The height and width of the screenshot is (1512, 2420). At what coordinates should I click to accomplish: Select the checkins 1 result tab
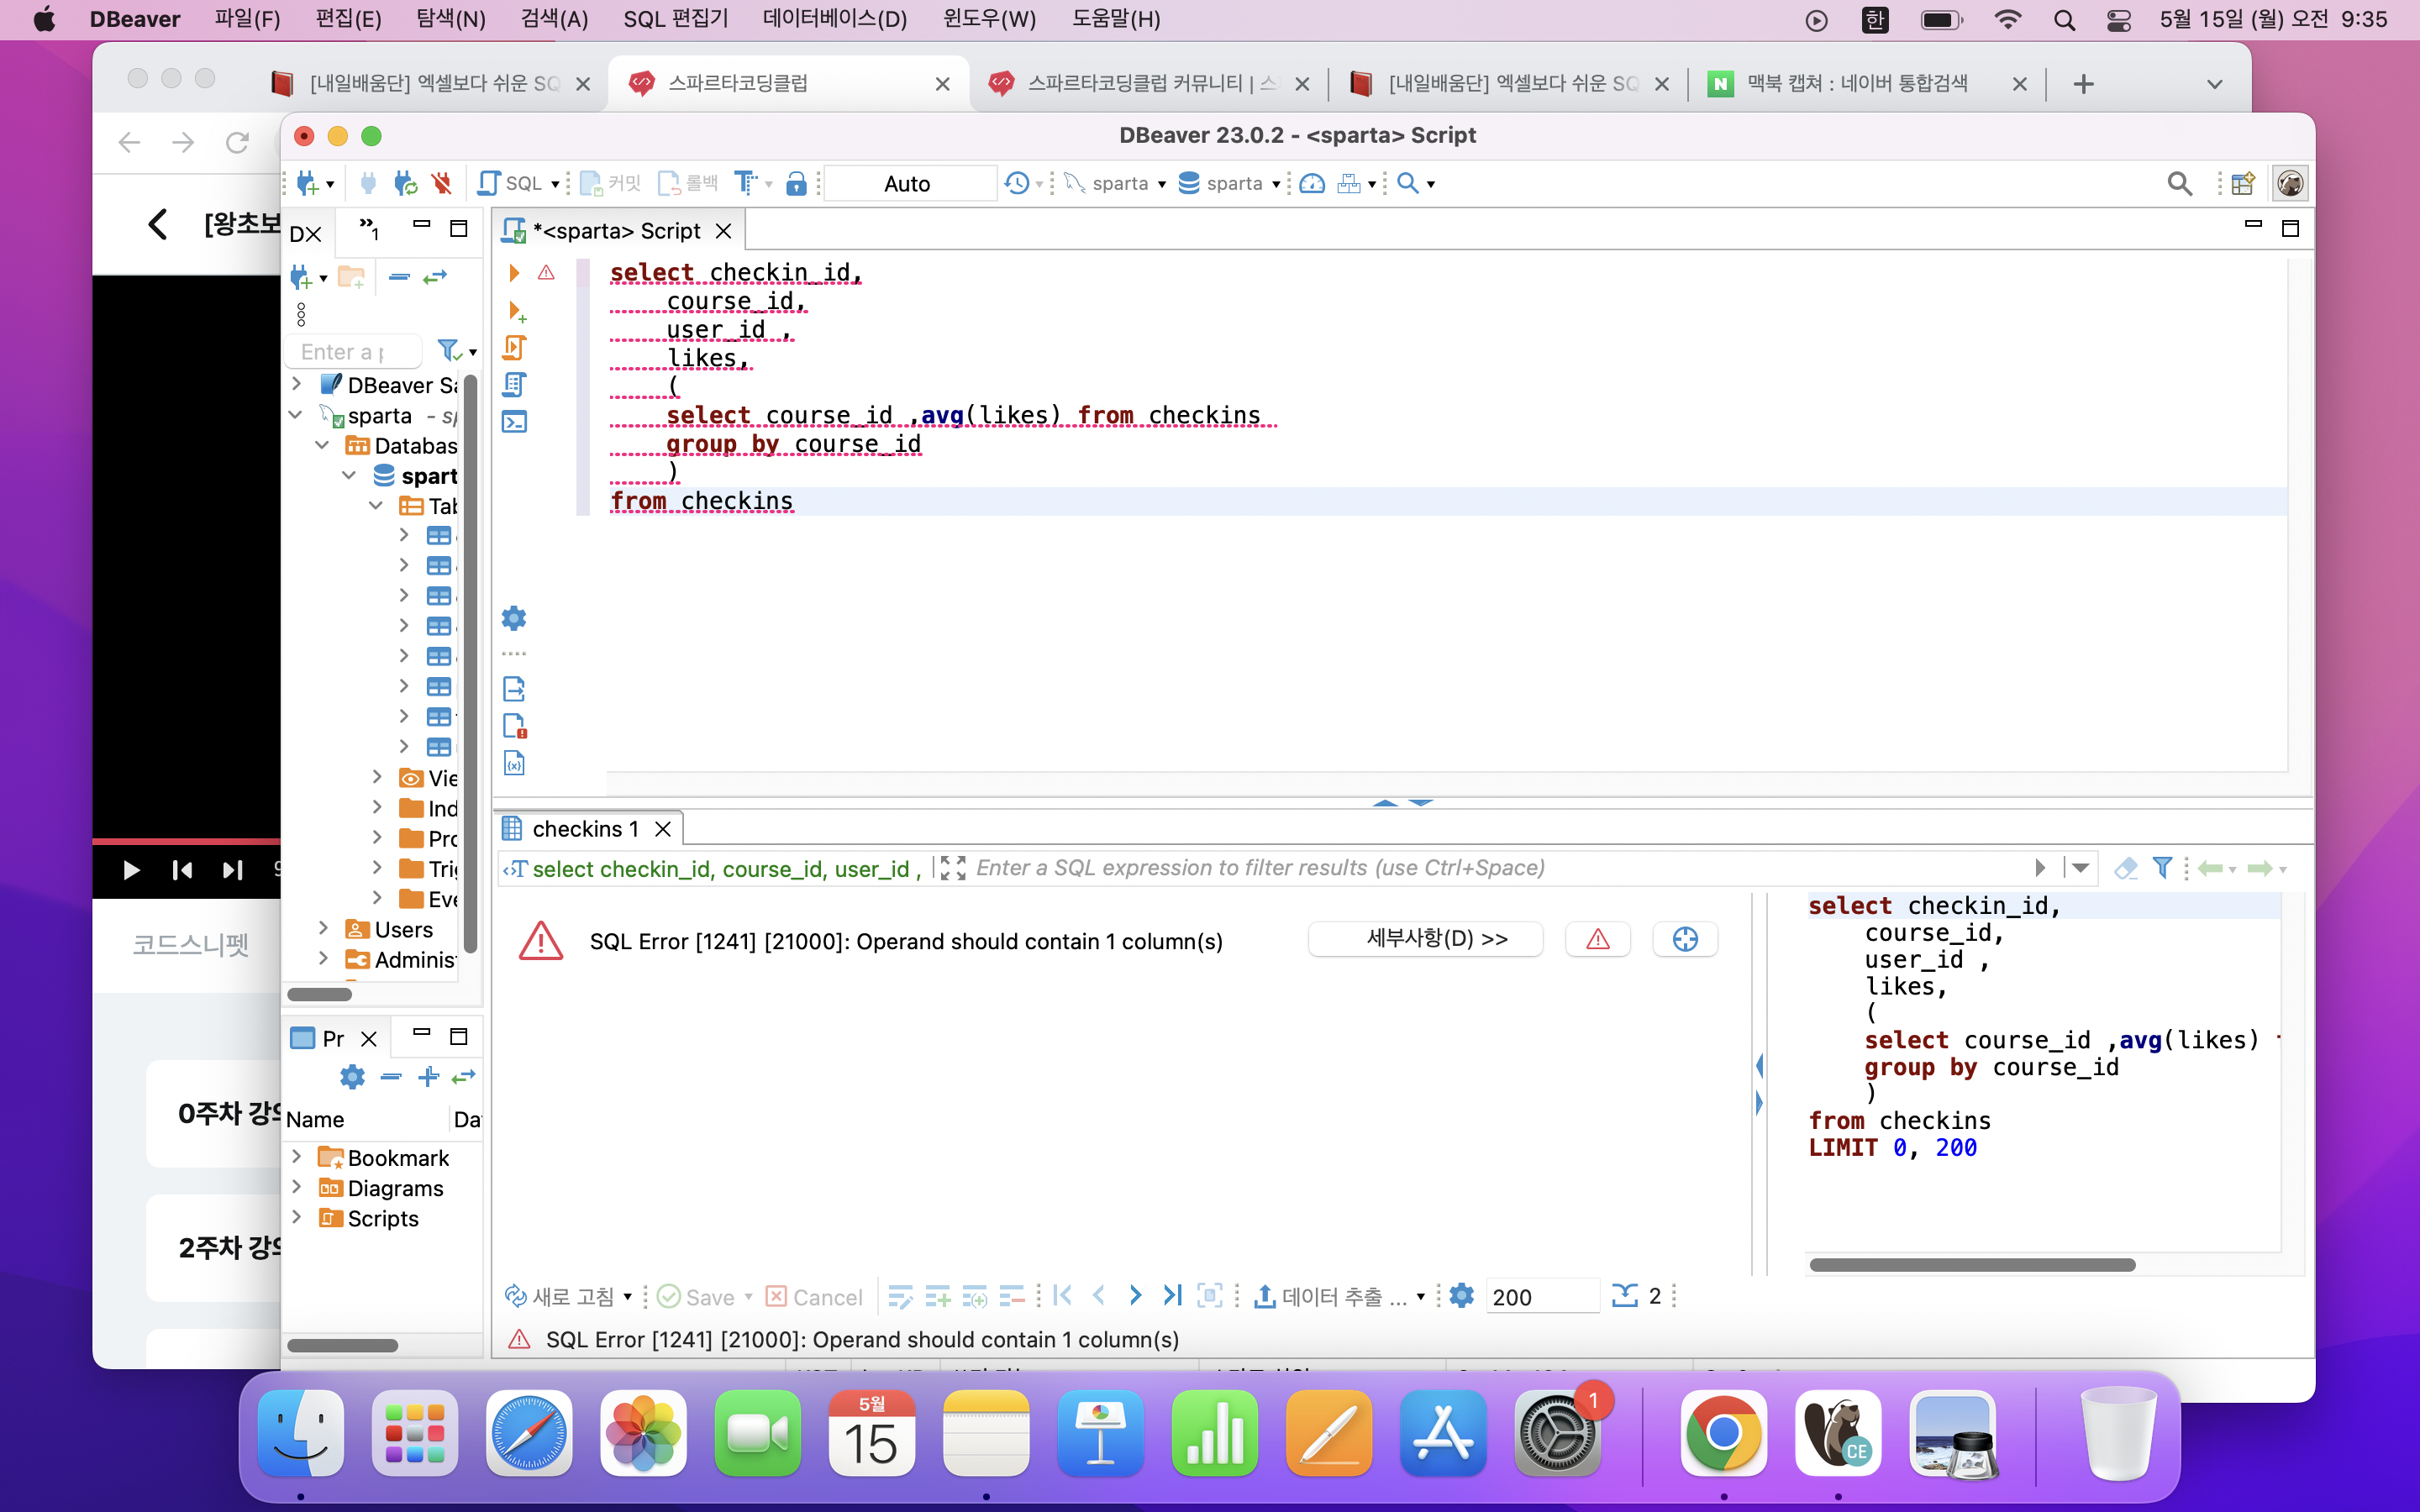click(585, 829)
